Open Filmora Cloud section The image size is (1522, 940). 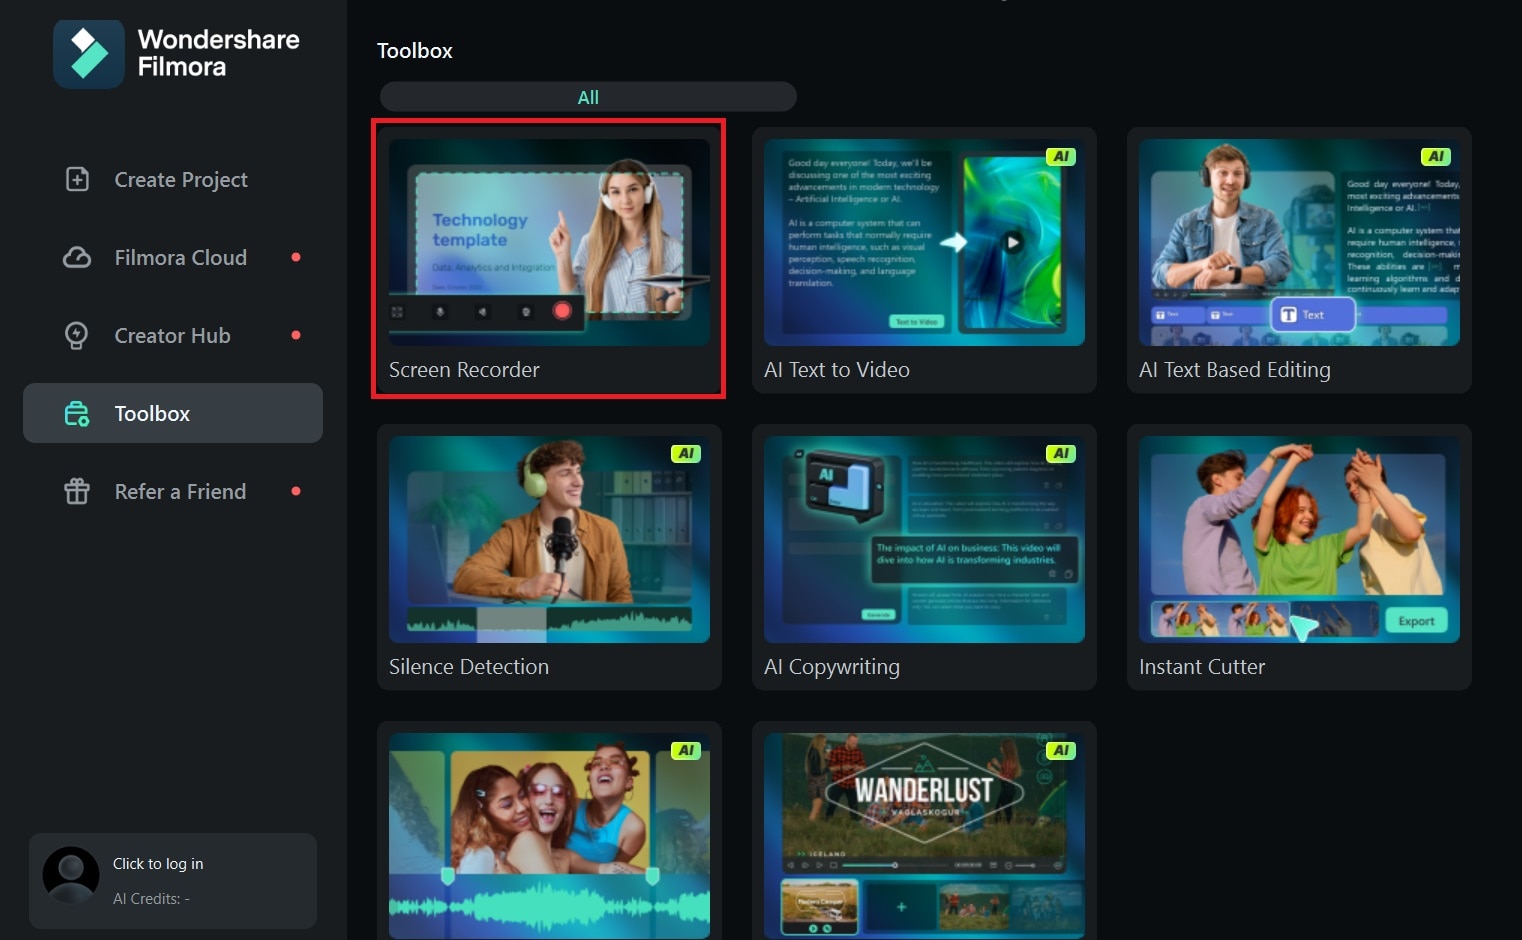pos(173,257)
